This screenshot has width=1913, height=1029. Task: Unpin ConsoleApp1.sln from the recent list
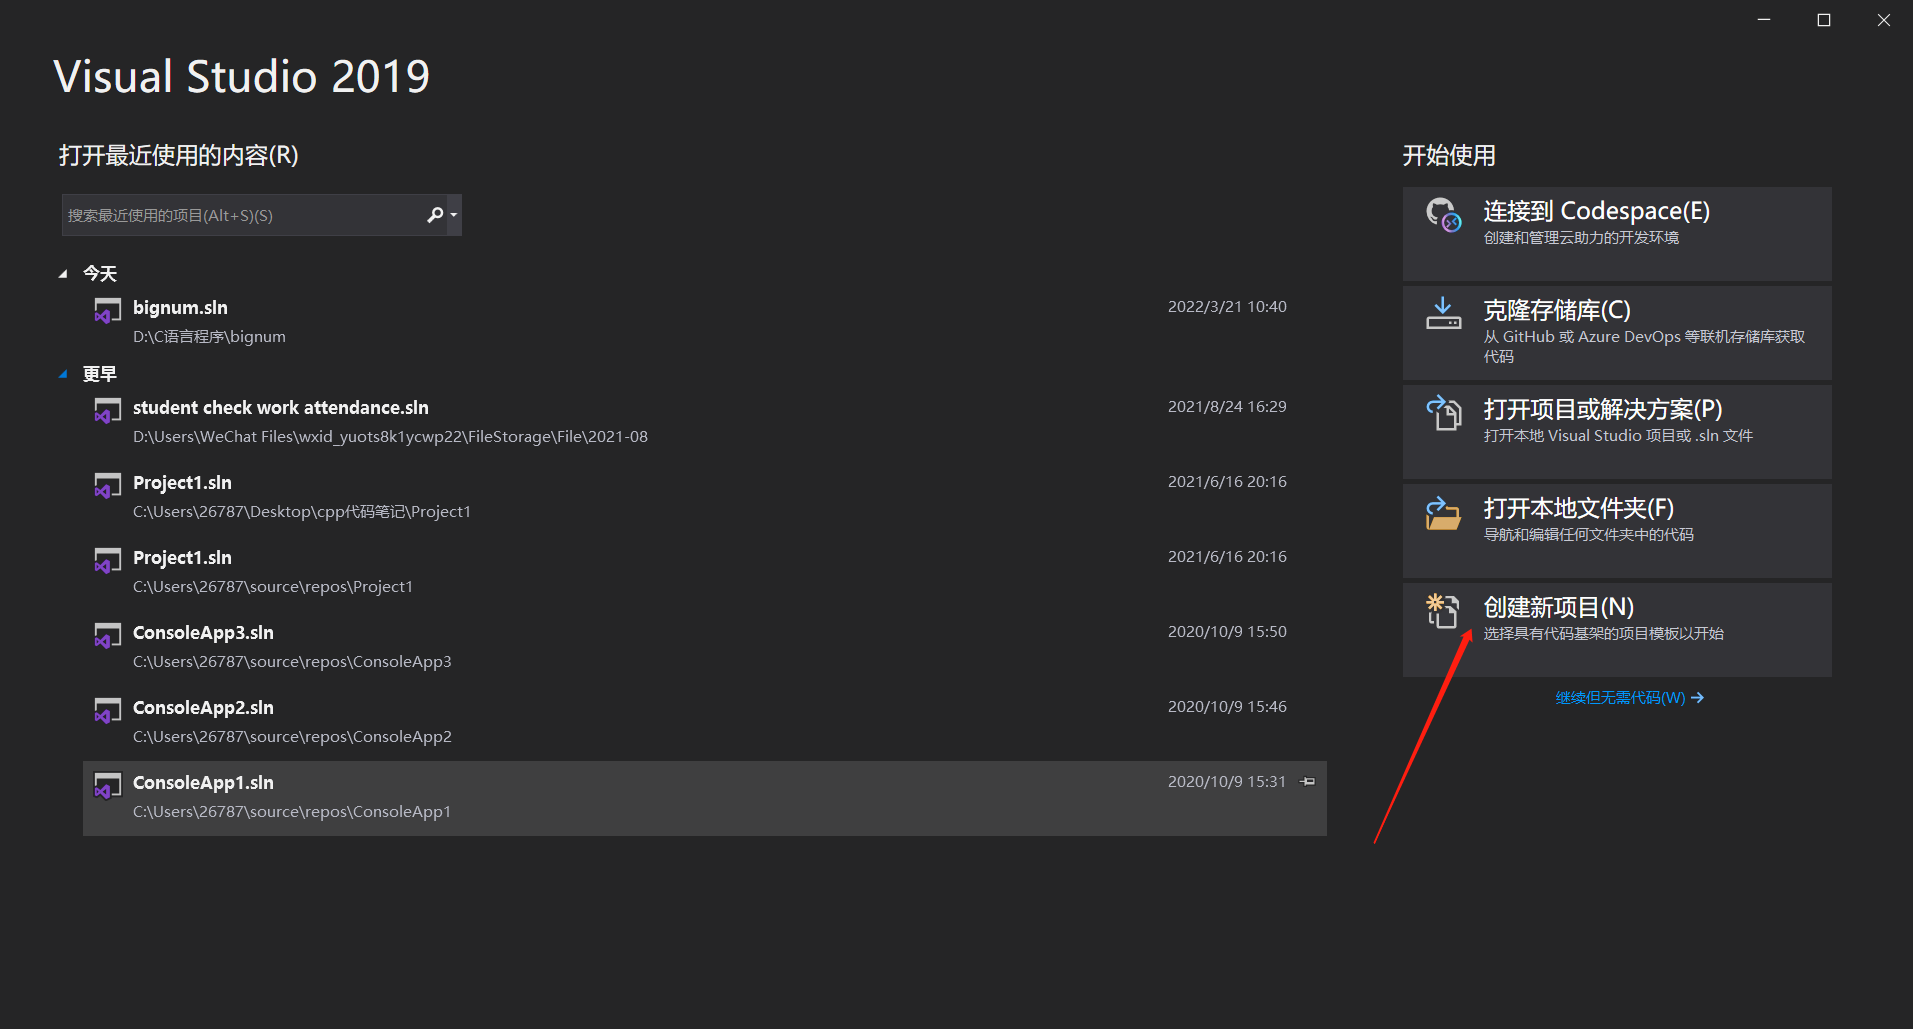tap(1307, 781)
